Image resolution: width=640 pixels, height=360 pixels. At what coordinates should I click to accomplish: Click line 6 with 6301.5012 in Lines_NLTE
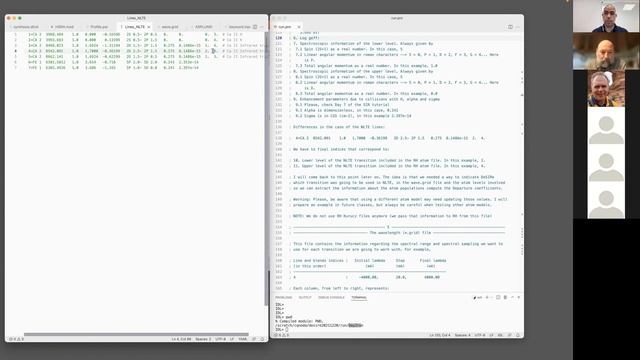pos(114,62)
